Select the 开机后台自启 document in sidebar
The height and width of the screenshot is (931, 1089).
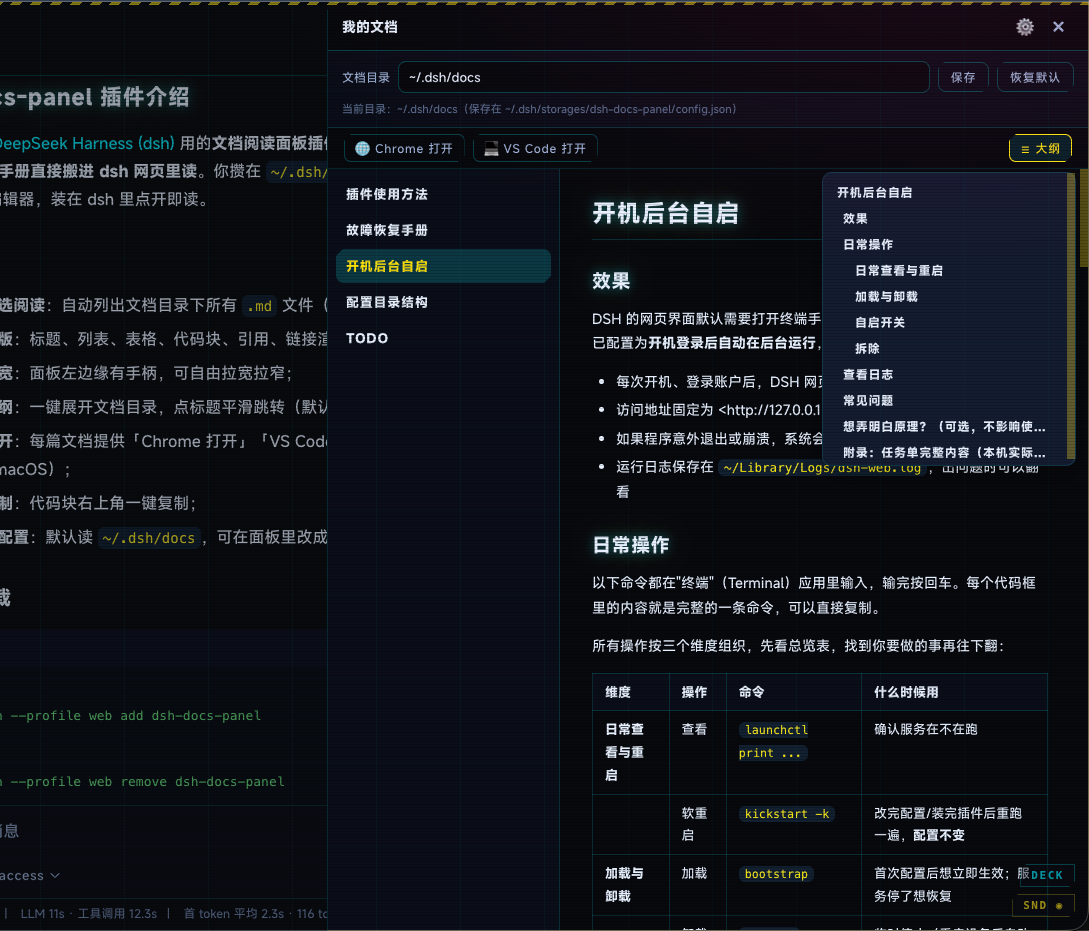443,267
